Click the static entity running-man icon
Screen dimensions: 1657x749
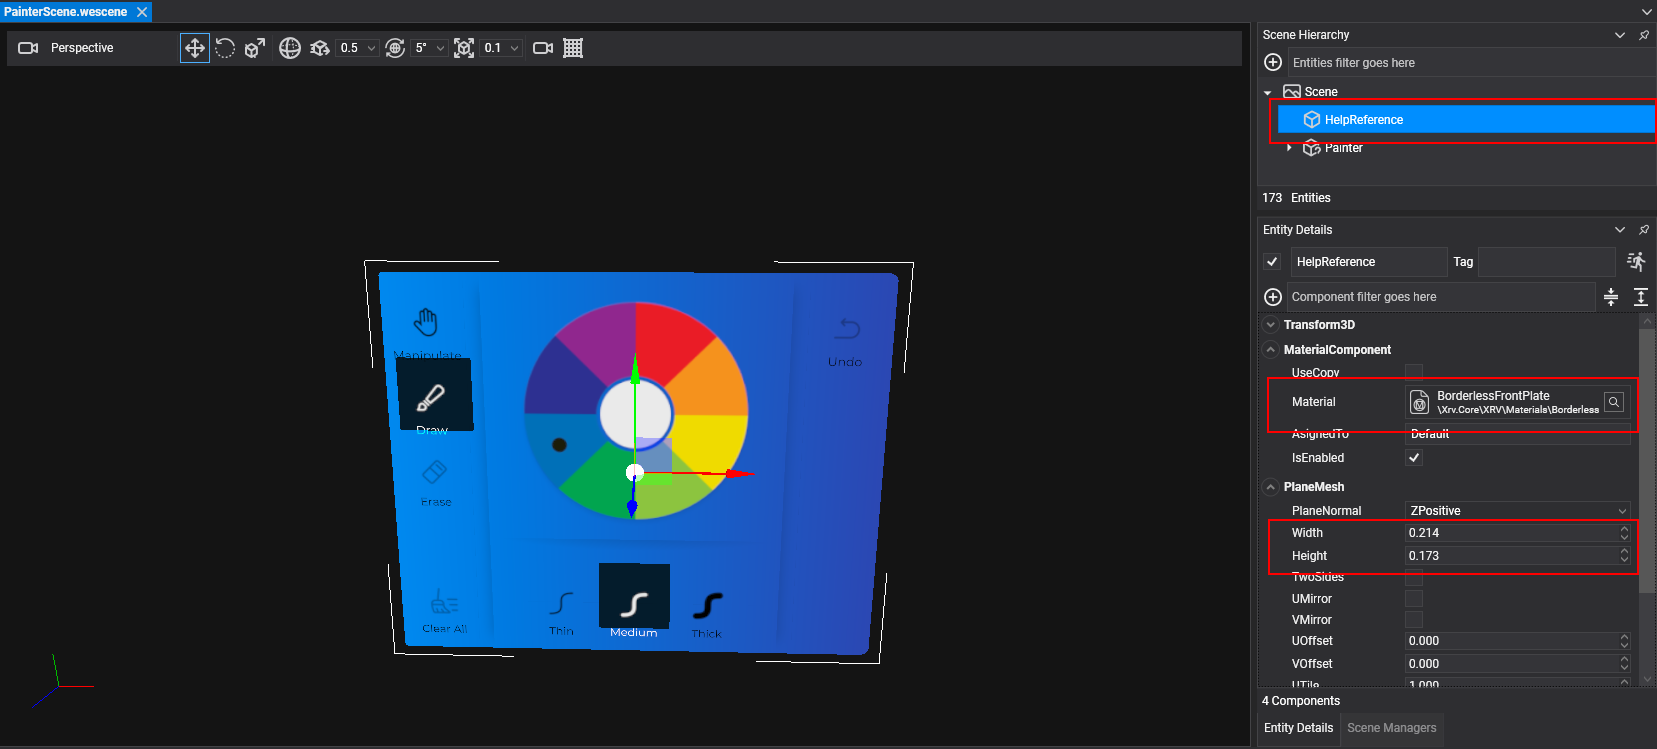1636,262
